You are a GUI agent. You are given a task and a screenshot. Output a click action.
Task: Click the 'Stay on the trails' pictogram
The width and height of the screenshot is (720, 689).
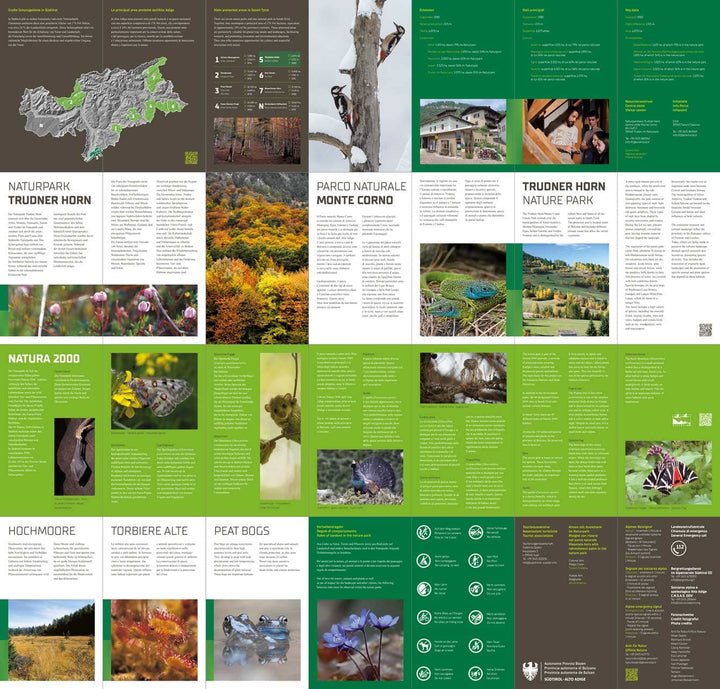tap(424, 533)
